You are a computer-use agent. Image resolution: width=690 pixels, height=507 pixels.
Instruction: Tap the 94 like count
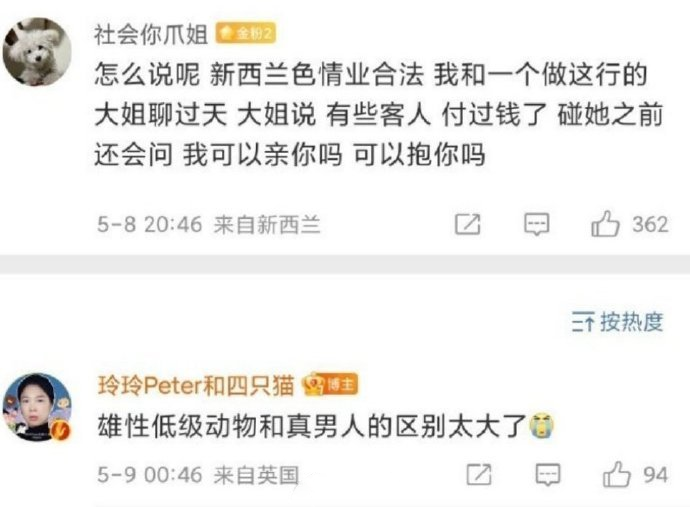(656, 475)
